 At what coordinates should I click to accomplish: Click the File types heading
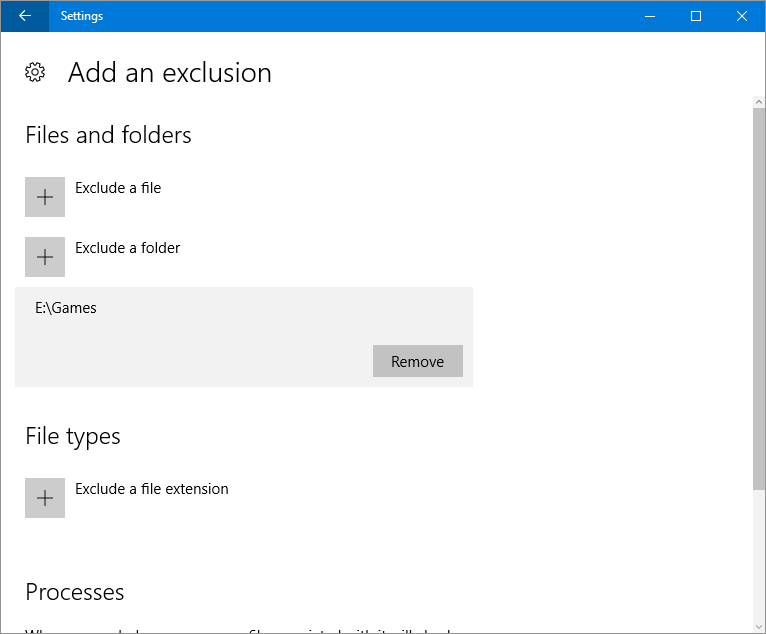pyautogui.click(x=73, y=436)
